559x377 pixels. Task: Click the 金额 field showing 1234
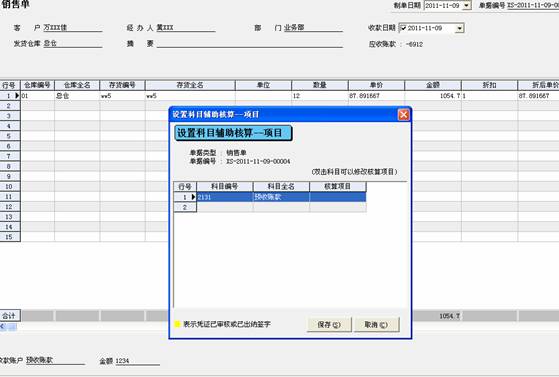[137, 361]
